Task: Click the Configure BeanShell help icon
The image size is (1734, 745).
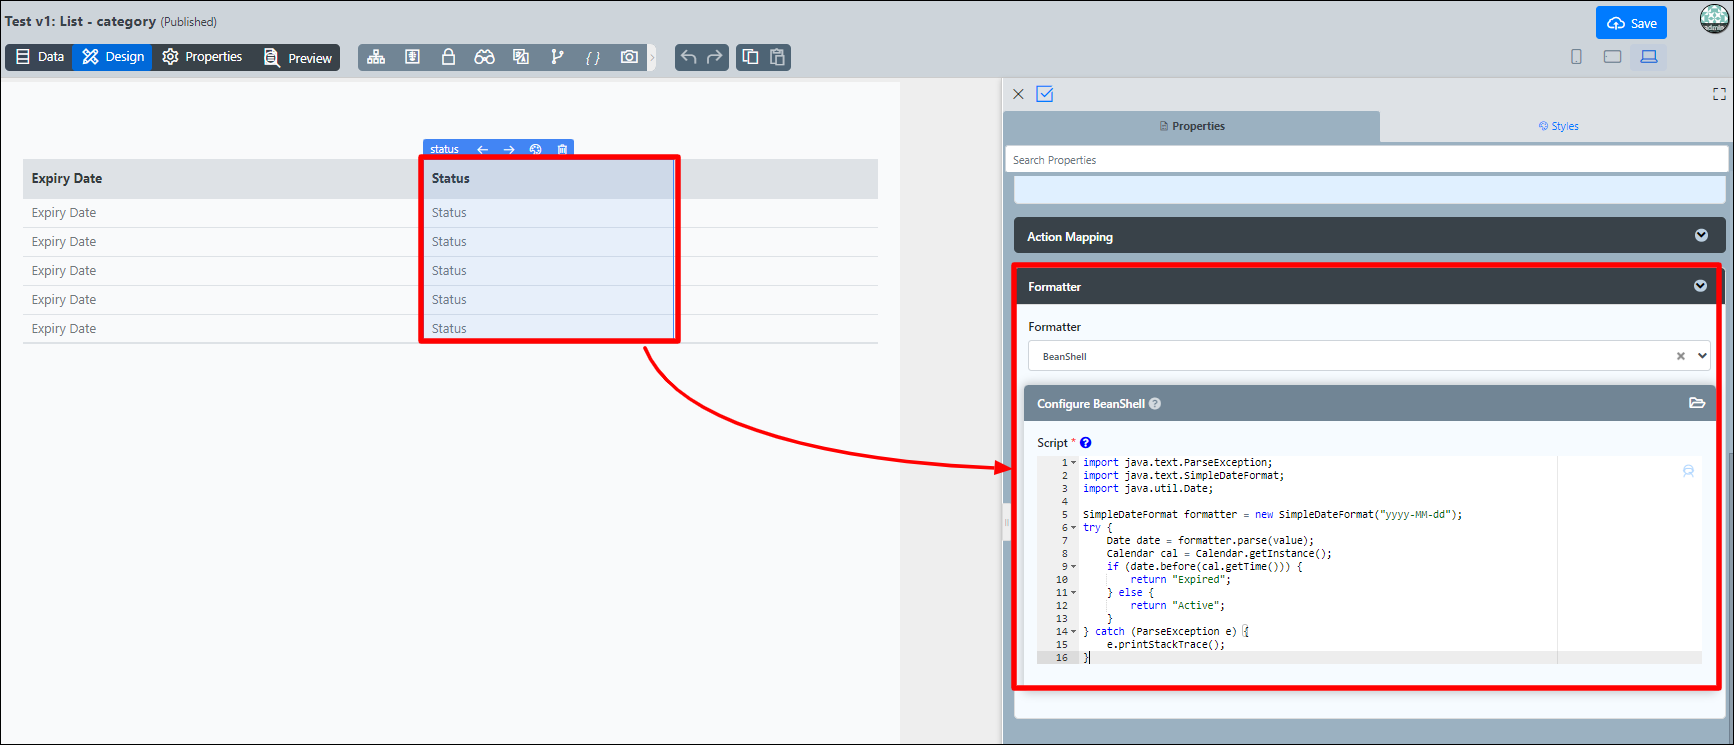Action: tap(1155, 404)
